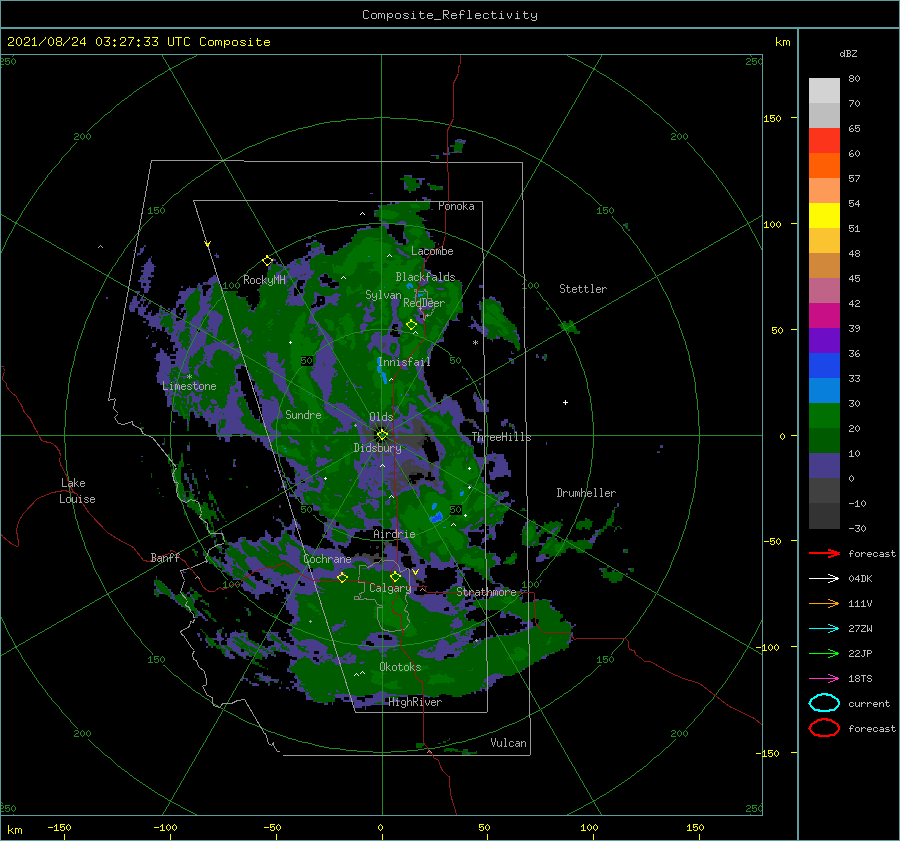Click the Limestone label
This screenshot has width=900, height=841.
click(x=189, y=386)
